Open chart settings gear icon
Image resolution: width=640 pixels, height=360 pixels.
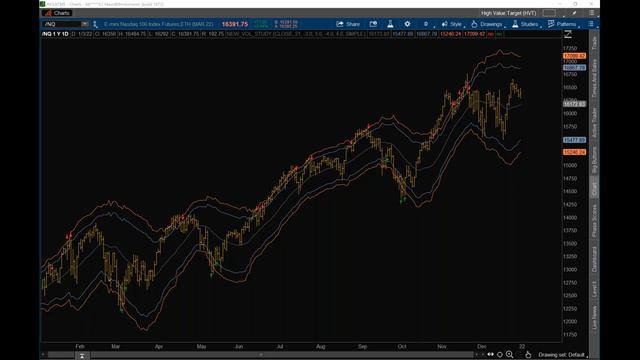(x=407, y=24)
